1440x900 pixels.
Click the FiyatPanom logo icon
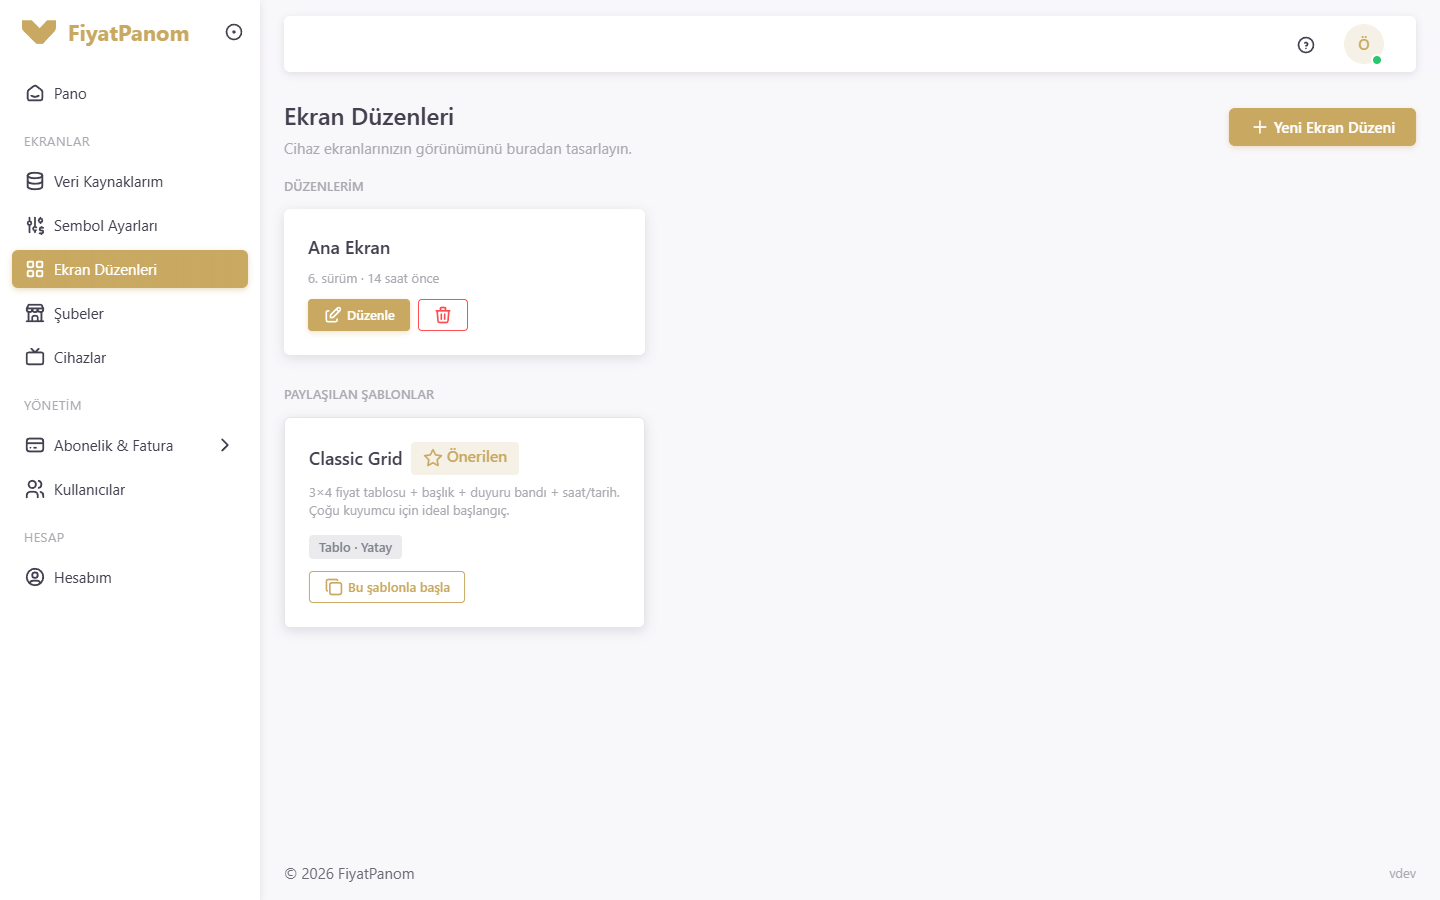point(39,33)
